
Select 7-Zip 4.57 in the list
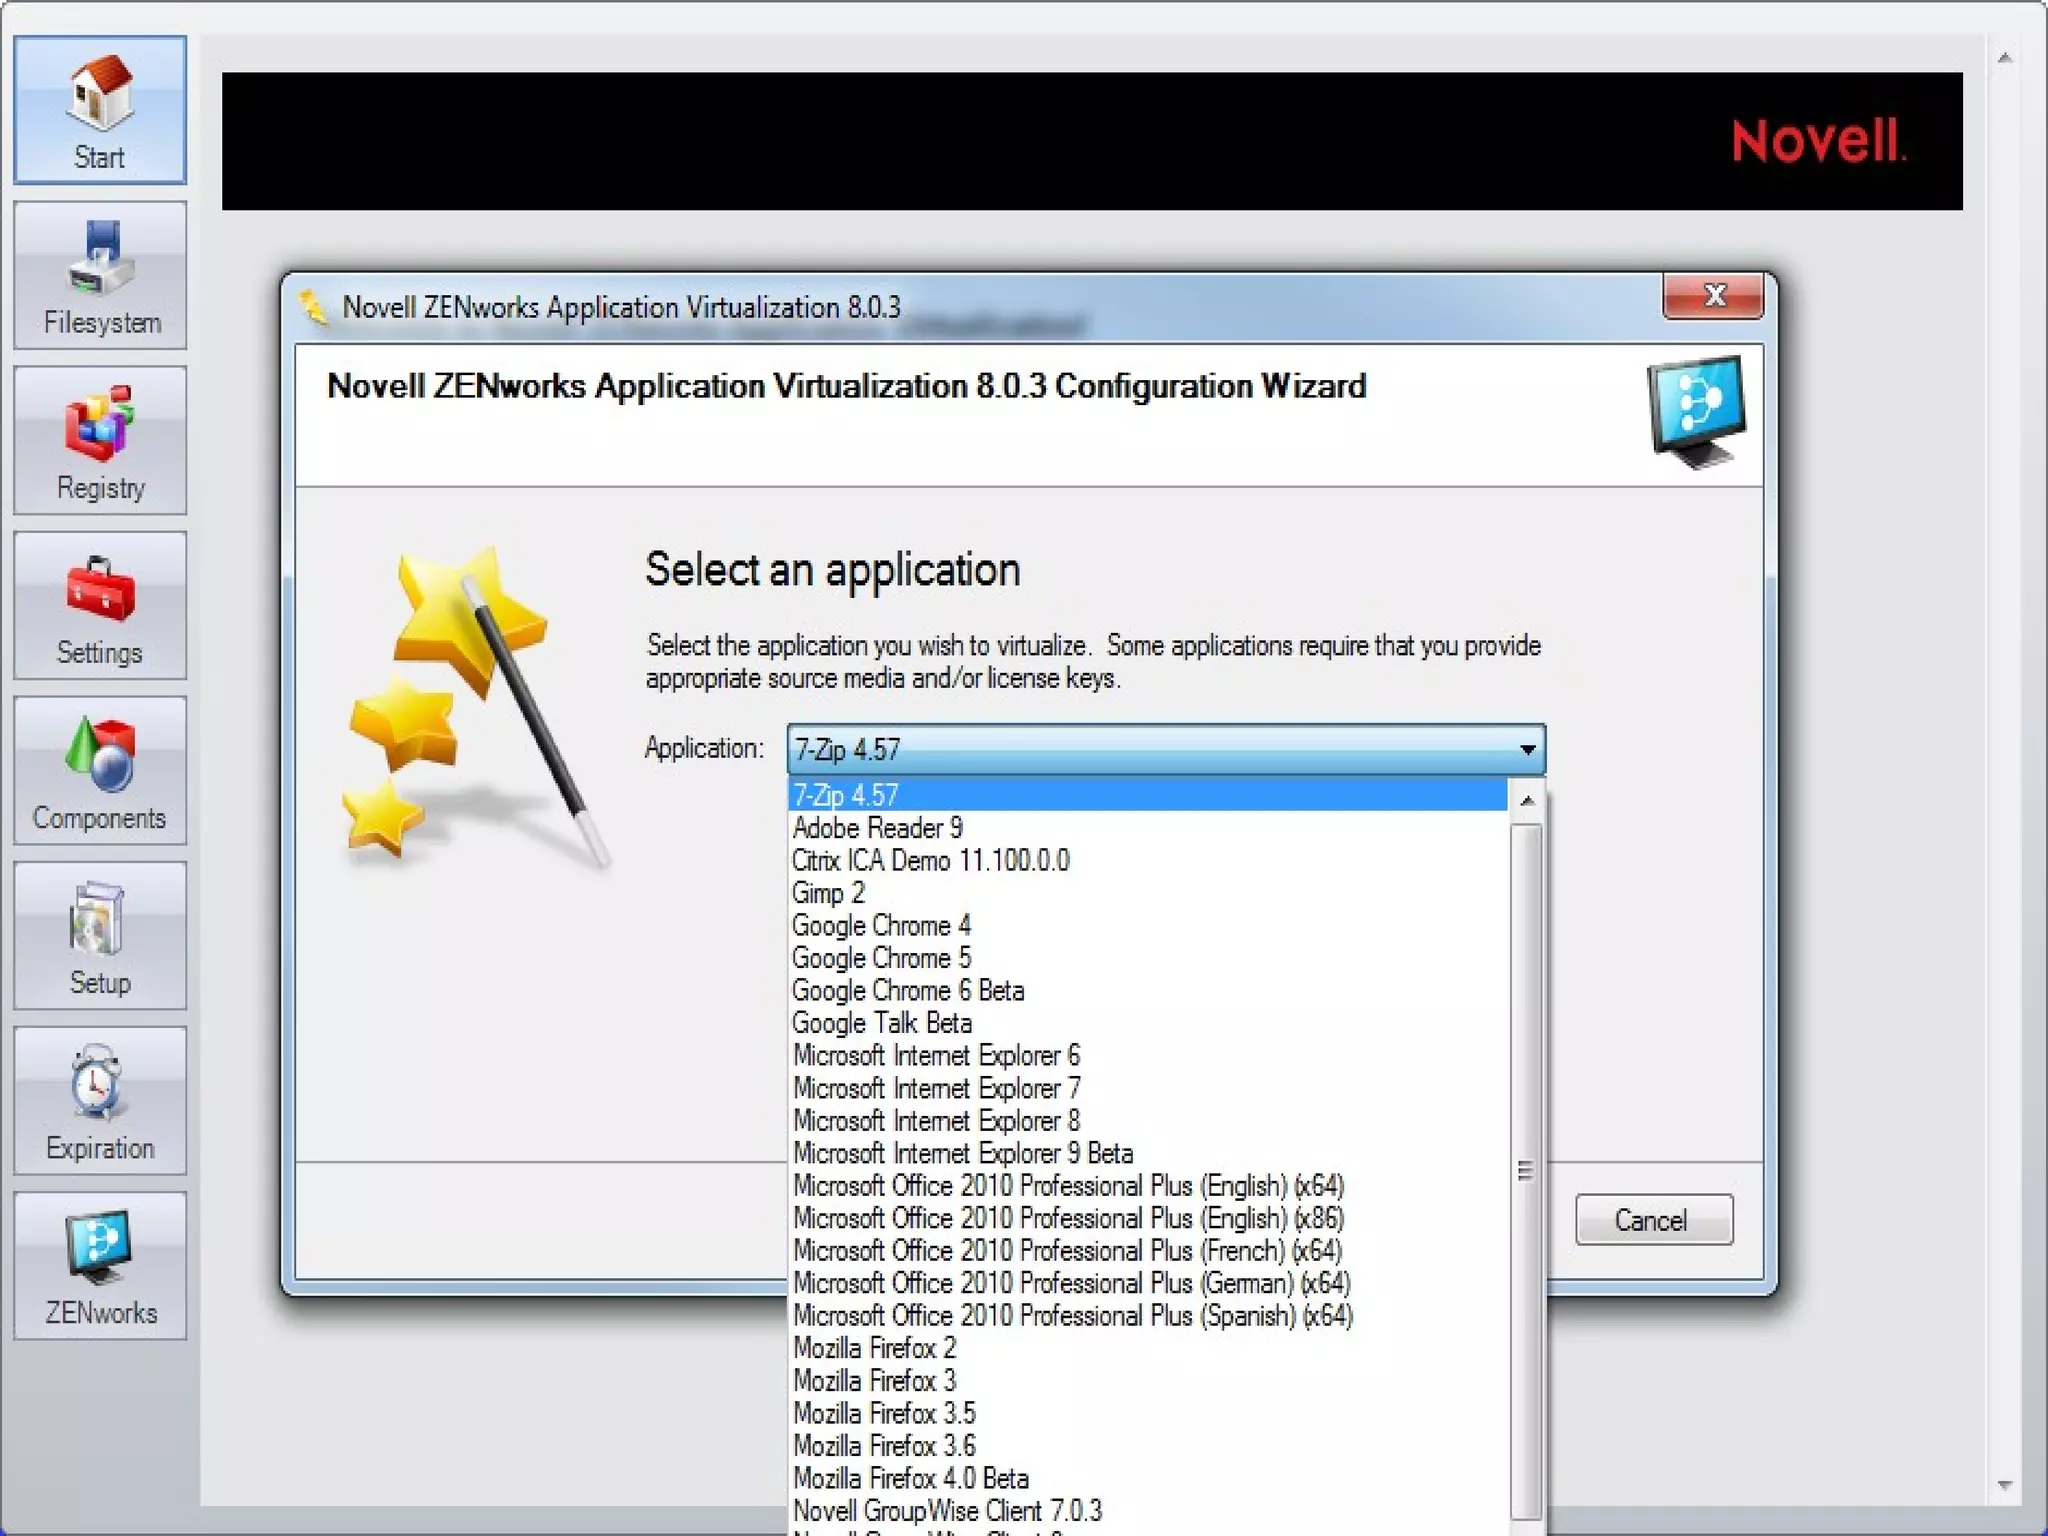(1148, 795)
